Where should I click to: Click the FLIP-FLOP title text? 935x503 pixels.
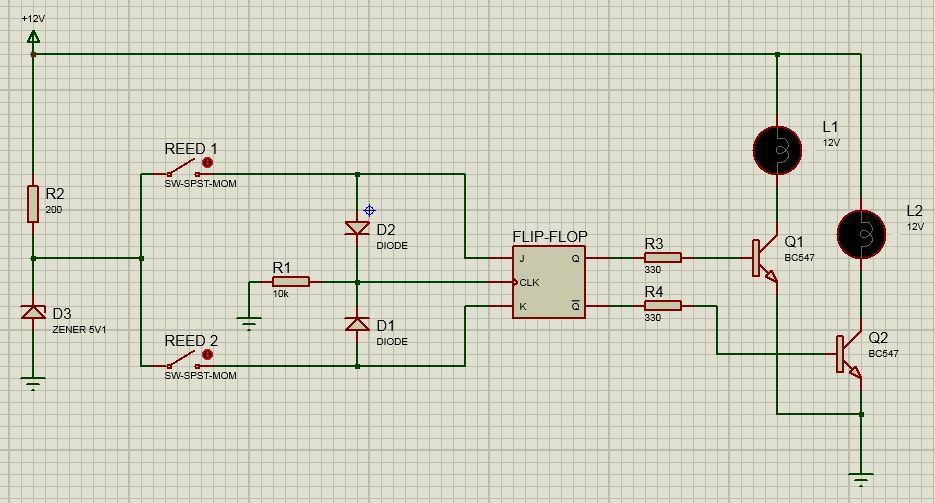[550, 237]
